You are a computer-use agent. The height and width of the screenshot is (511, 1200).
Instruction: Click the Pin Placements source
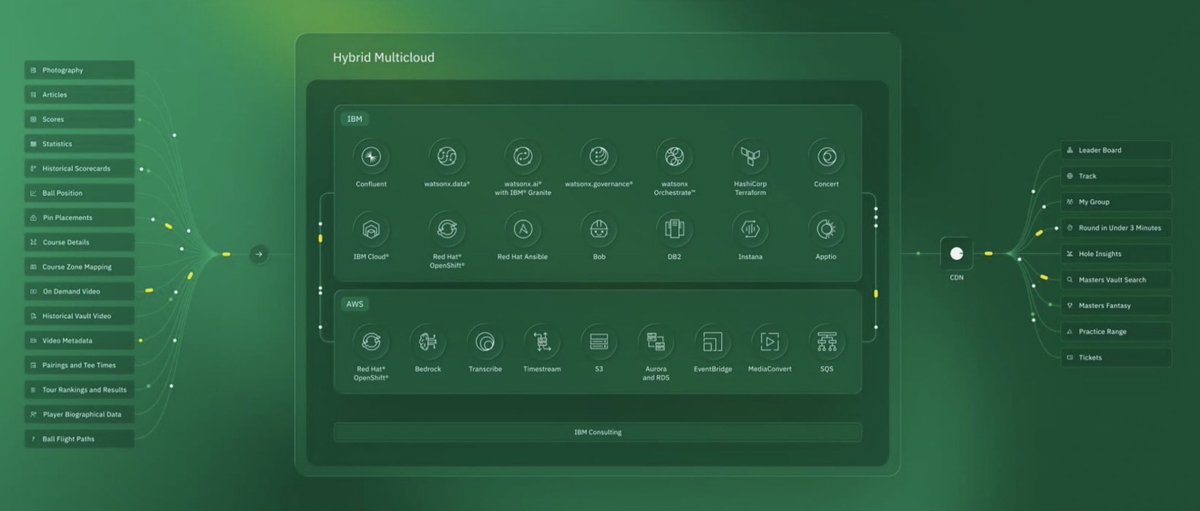(x=80, y=217)
